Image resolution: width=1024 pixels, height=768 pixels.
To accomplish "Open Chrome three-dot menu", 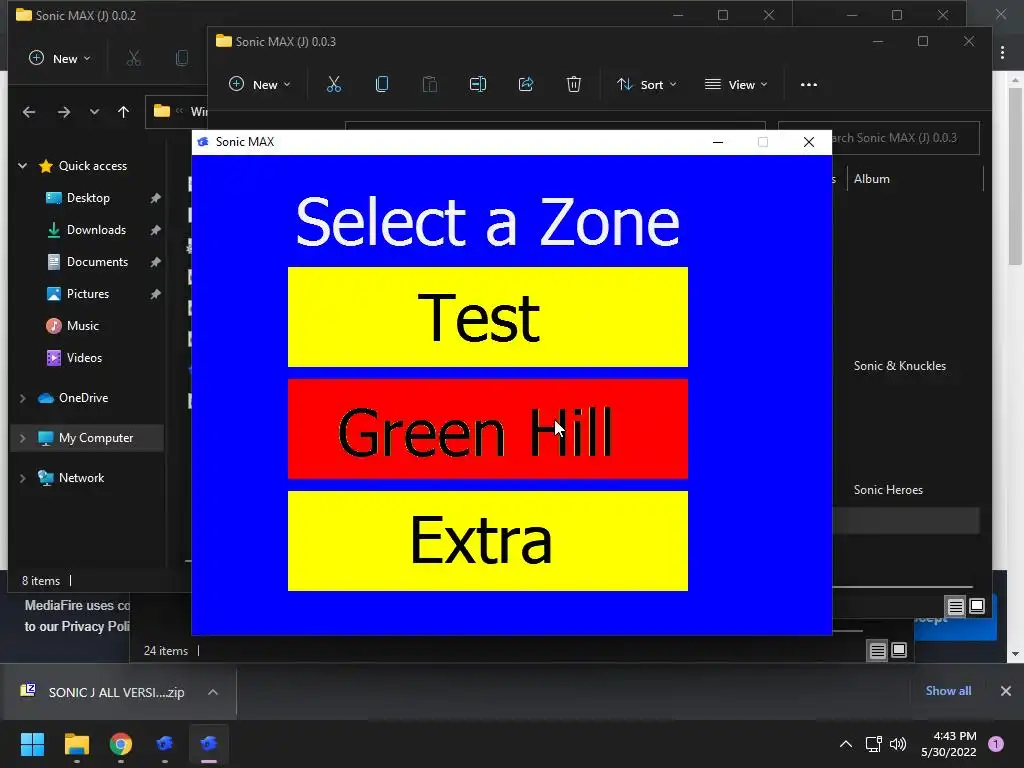I will point(1002,53).
